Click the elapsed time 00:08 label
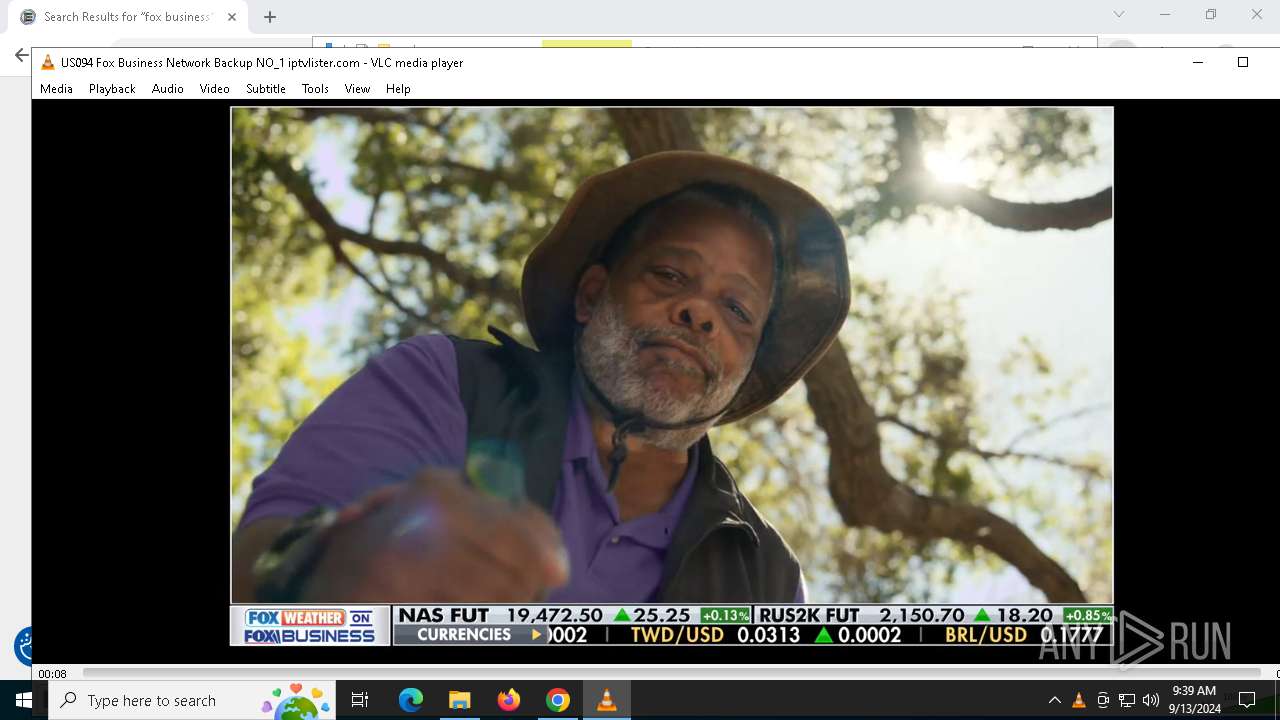Image resolution: width=1280 pixels, height=720 pixels. pos(52,674)
